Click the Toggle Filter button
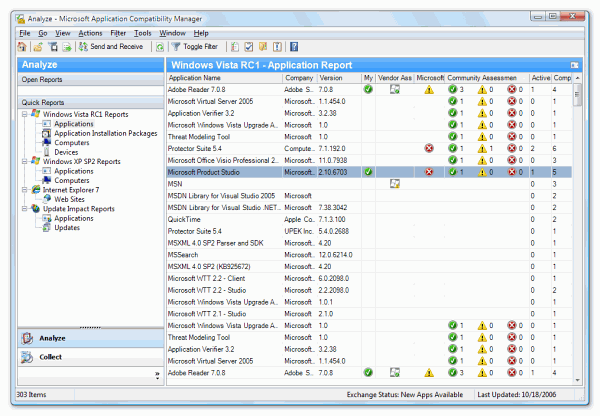600x416 pixels. pos(193,46)
